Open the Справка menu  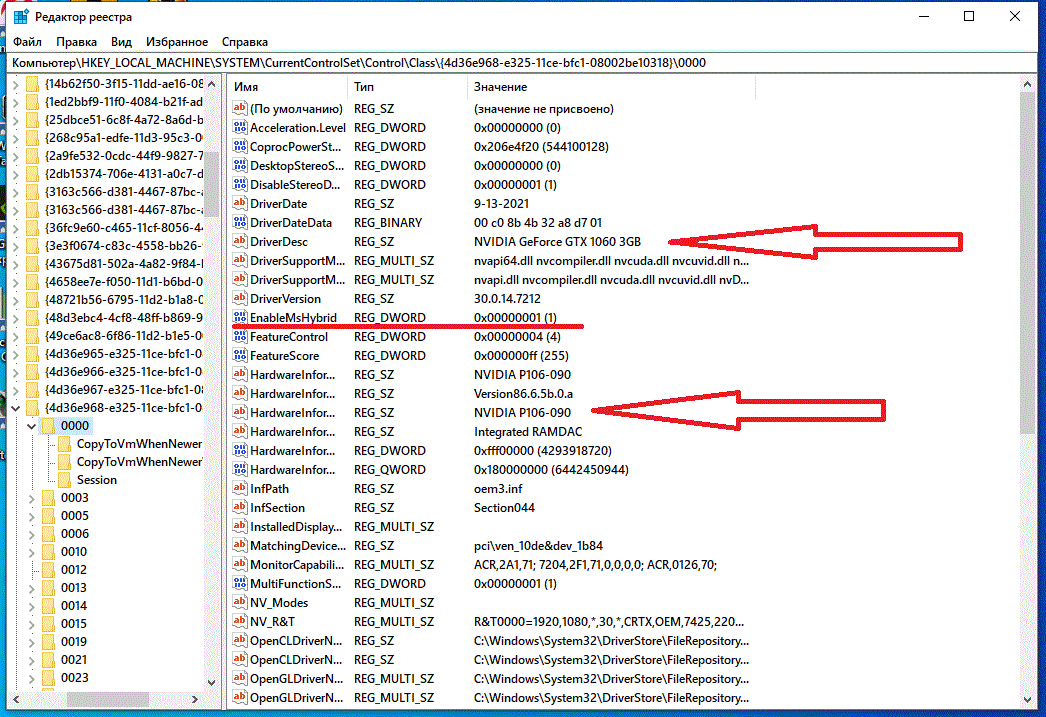[x=245, y=41]
